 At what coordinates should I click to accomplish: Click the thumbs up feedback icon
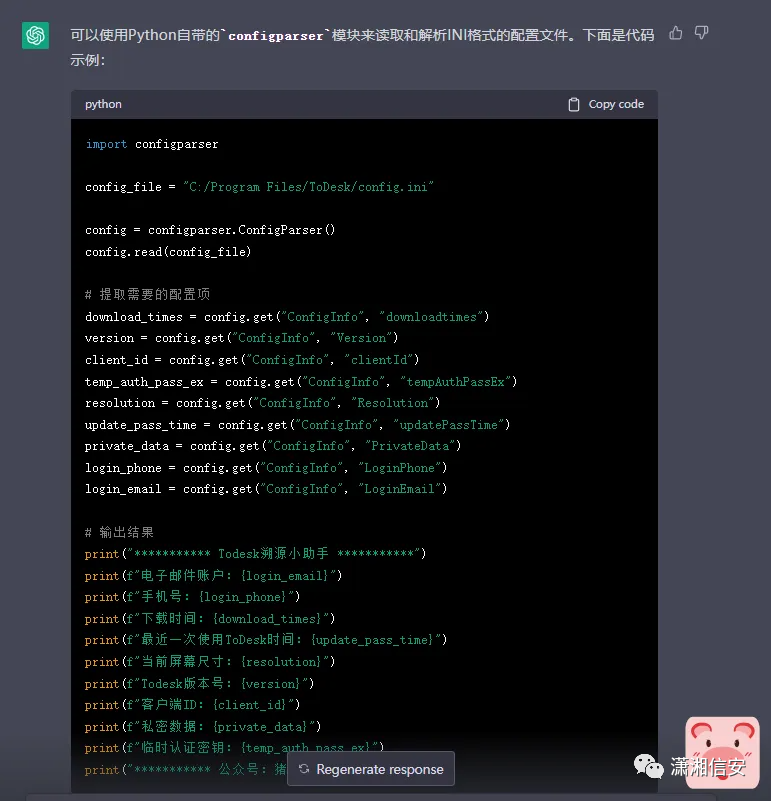coord(675,33)
